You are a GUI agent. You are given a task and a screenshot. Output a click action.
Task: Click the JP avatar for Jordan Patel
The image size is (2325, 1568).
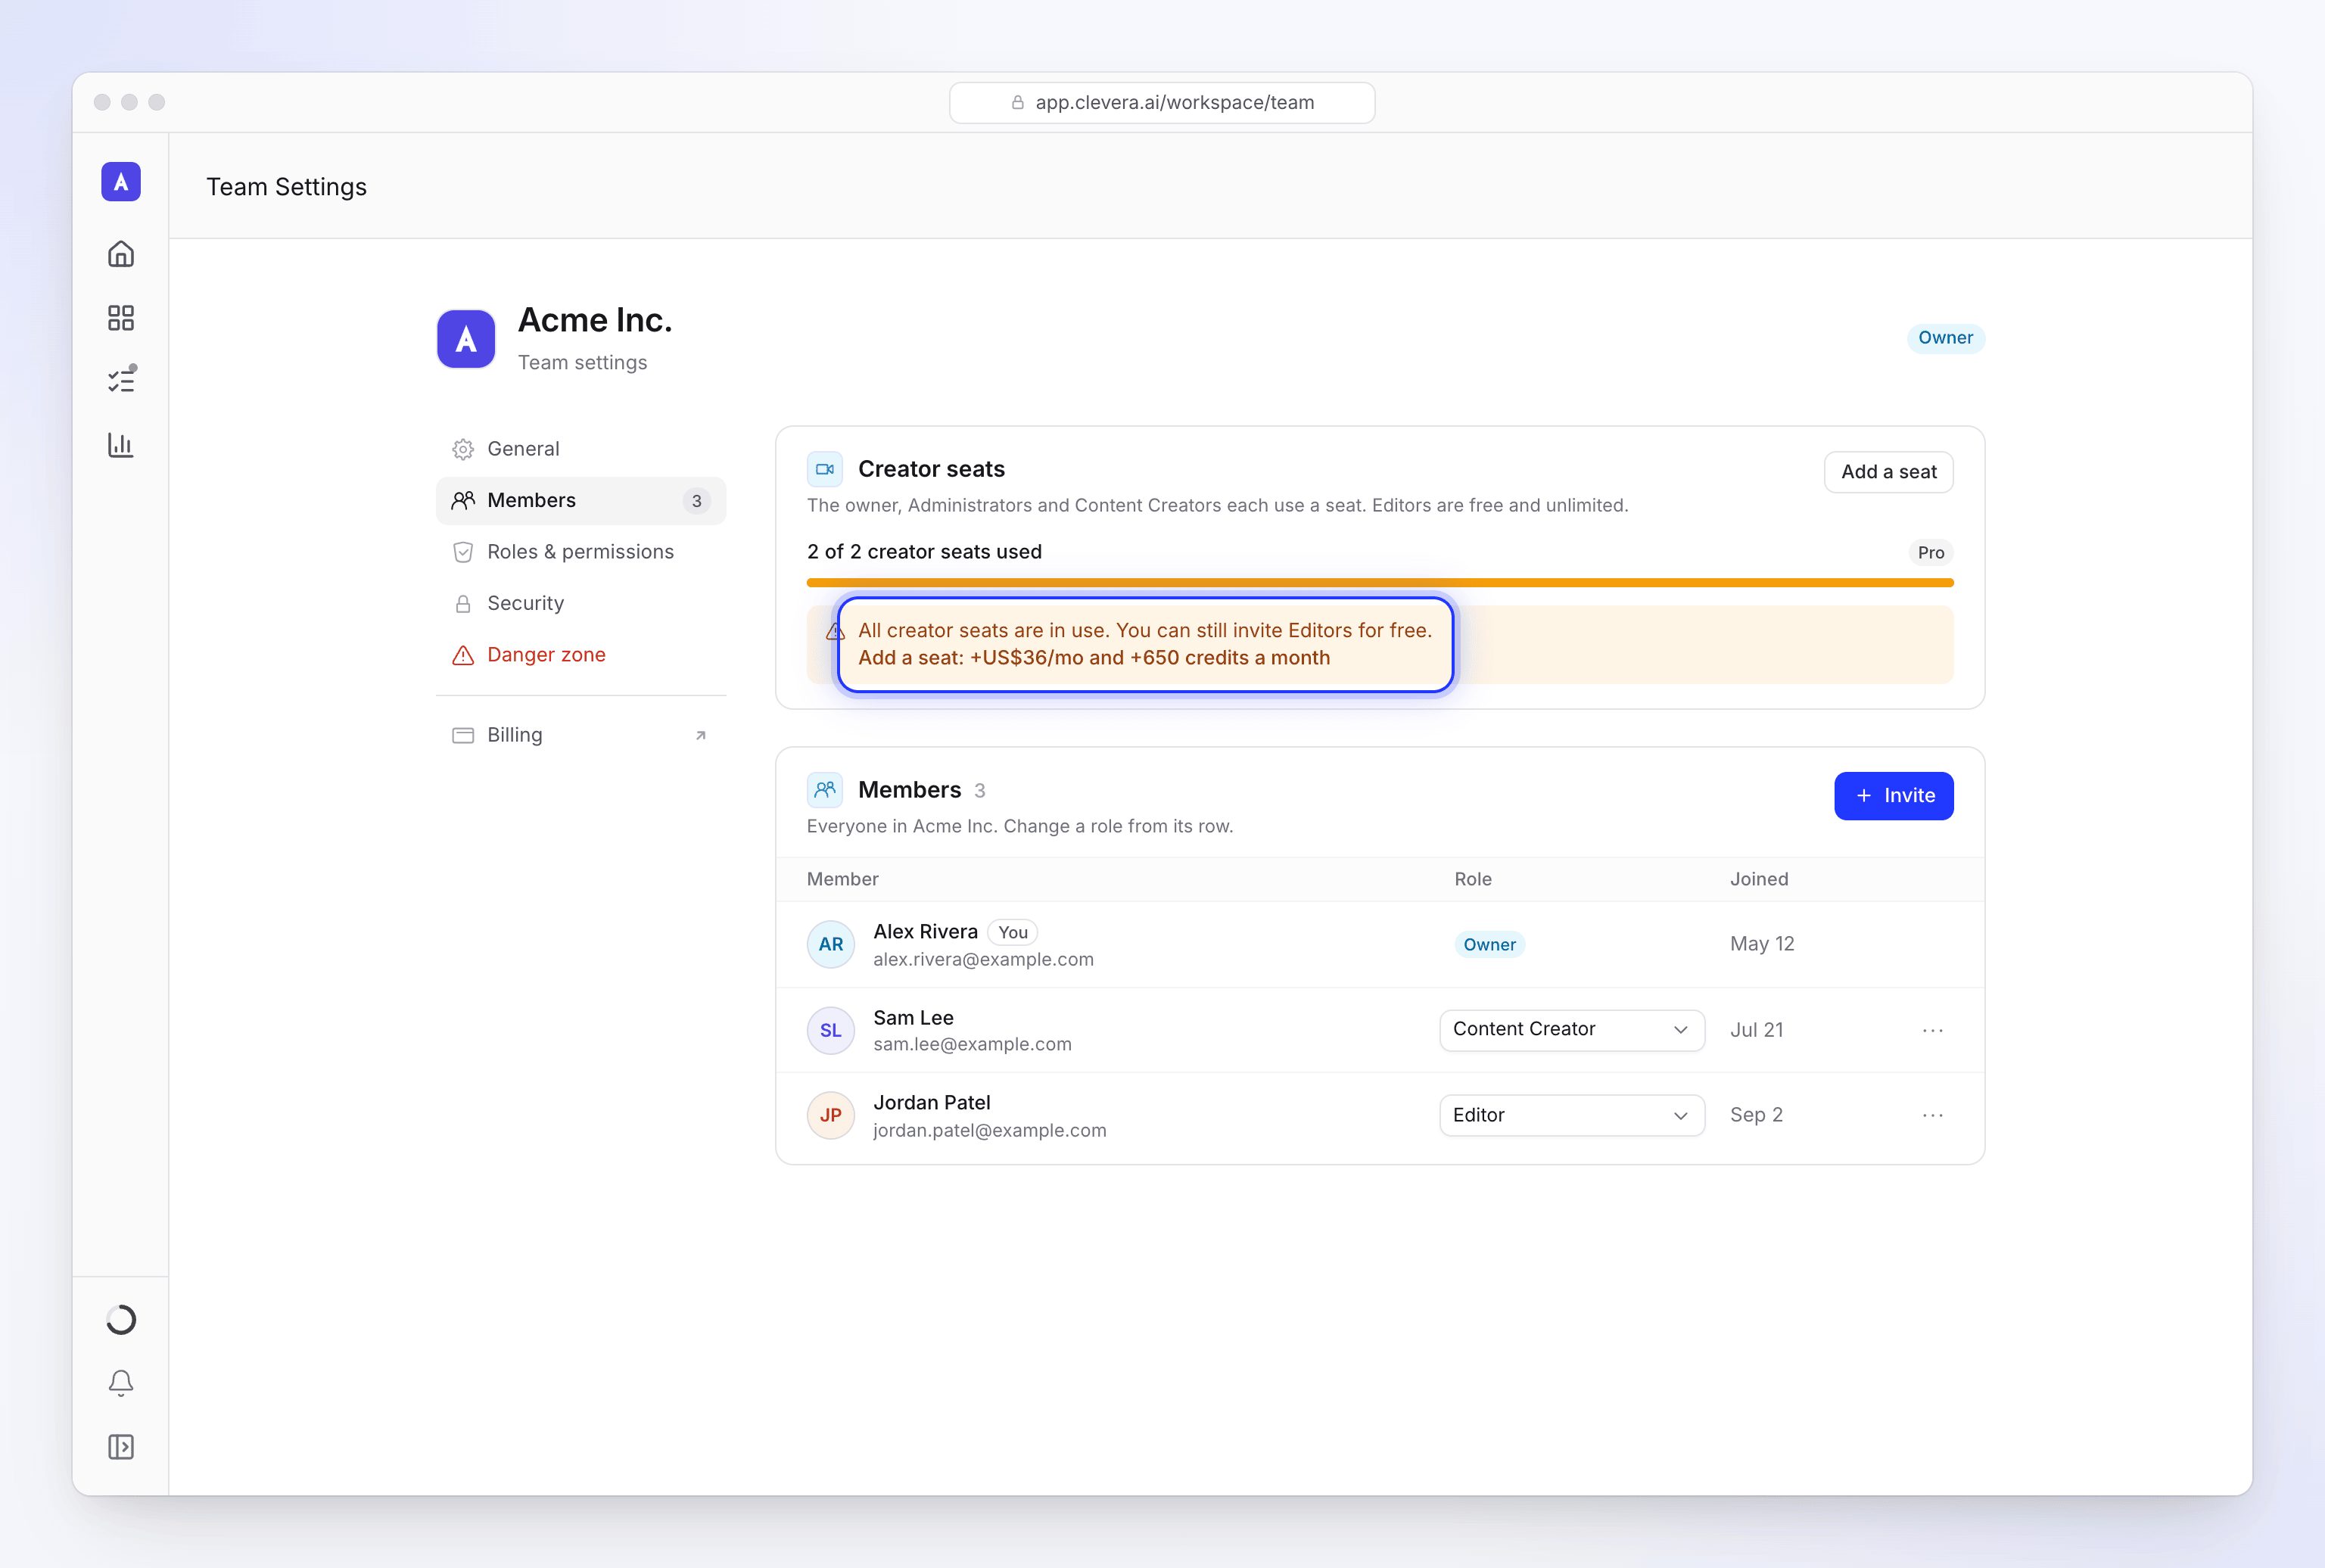coord(831,1116)
